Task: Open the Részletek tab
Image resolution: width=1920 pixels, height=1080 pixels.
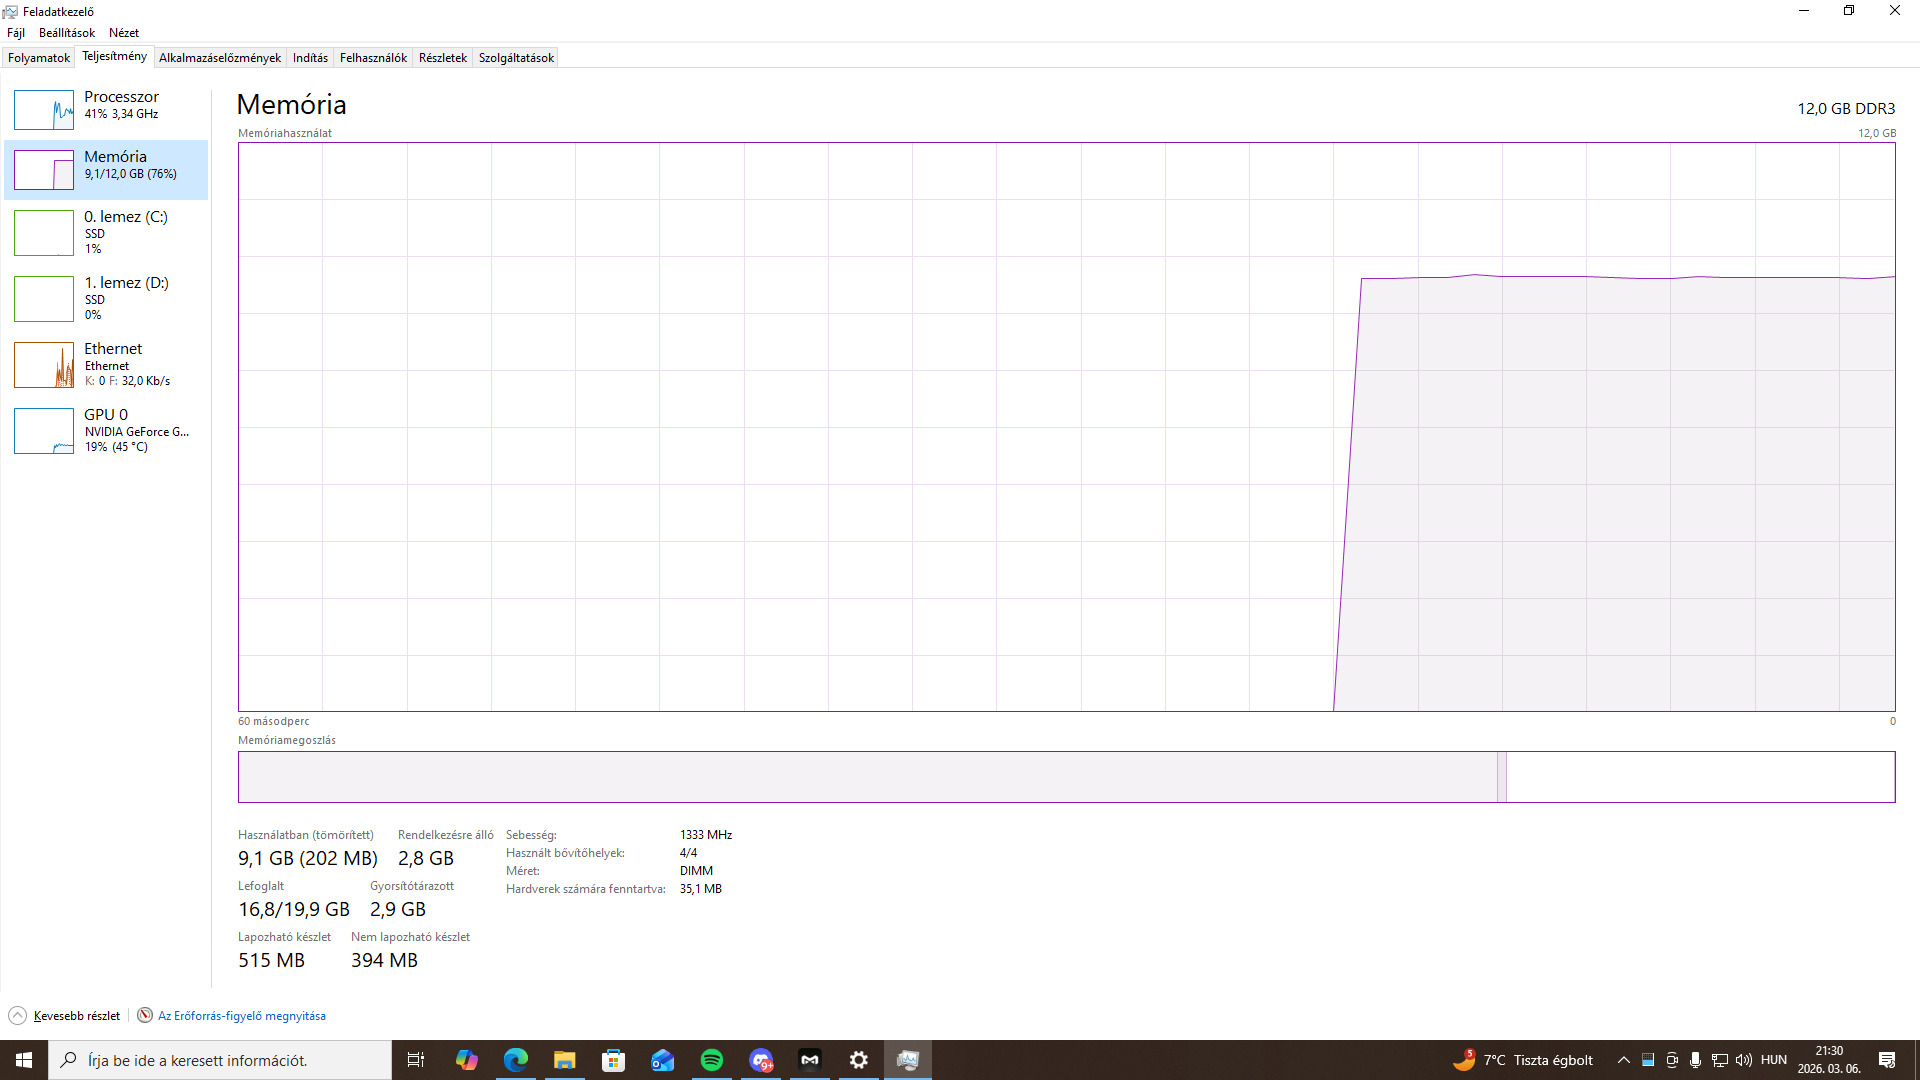Action: pyautogui.click(x=443, y=58)
